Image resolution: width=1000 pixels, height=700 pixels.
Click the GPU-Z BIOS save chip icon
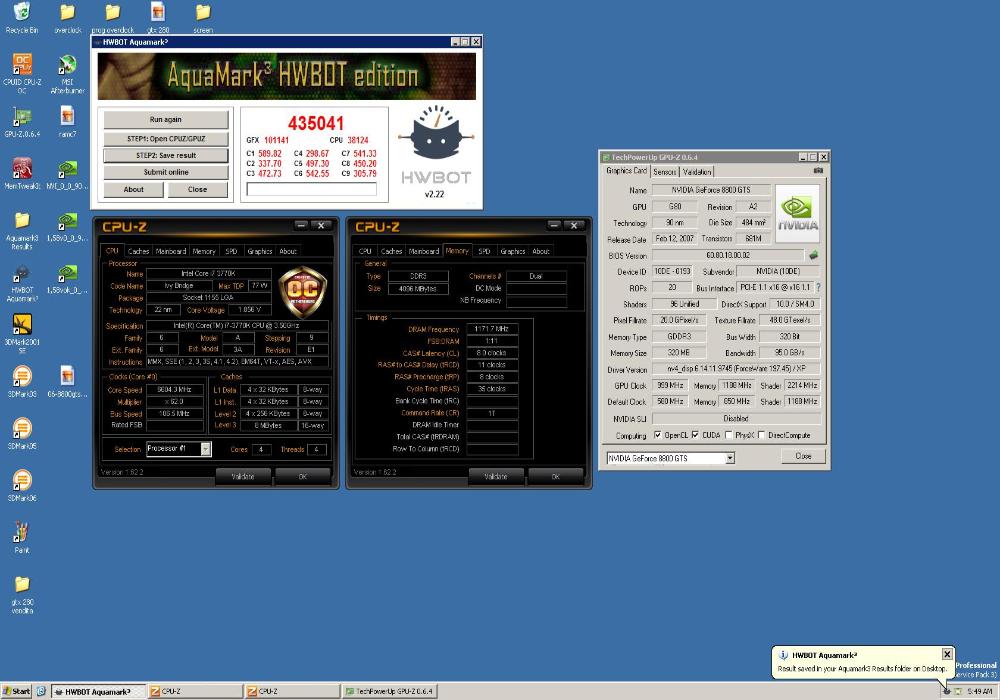[x=813, y=255]
